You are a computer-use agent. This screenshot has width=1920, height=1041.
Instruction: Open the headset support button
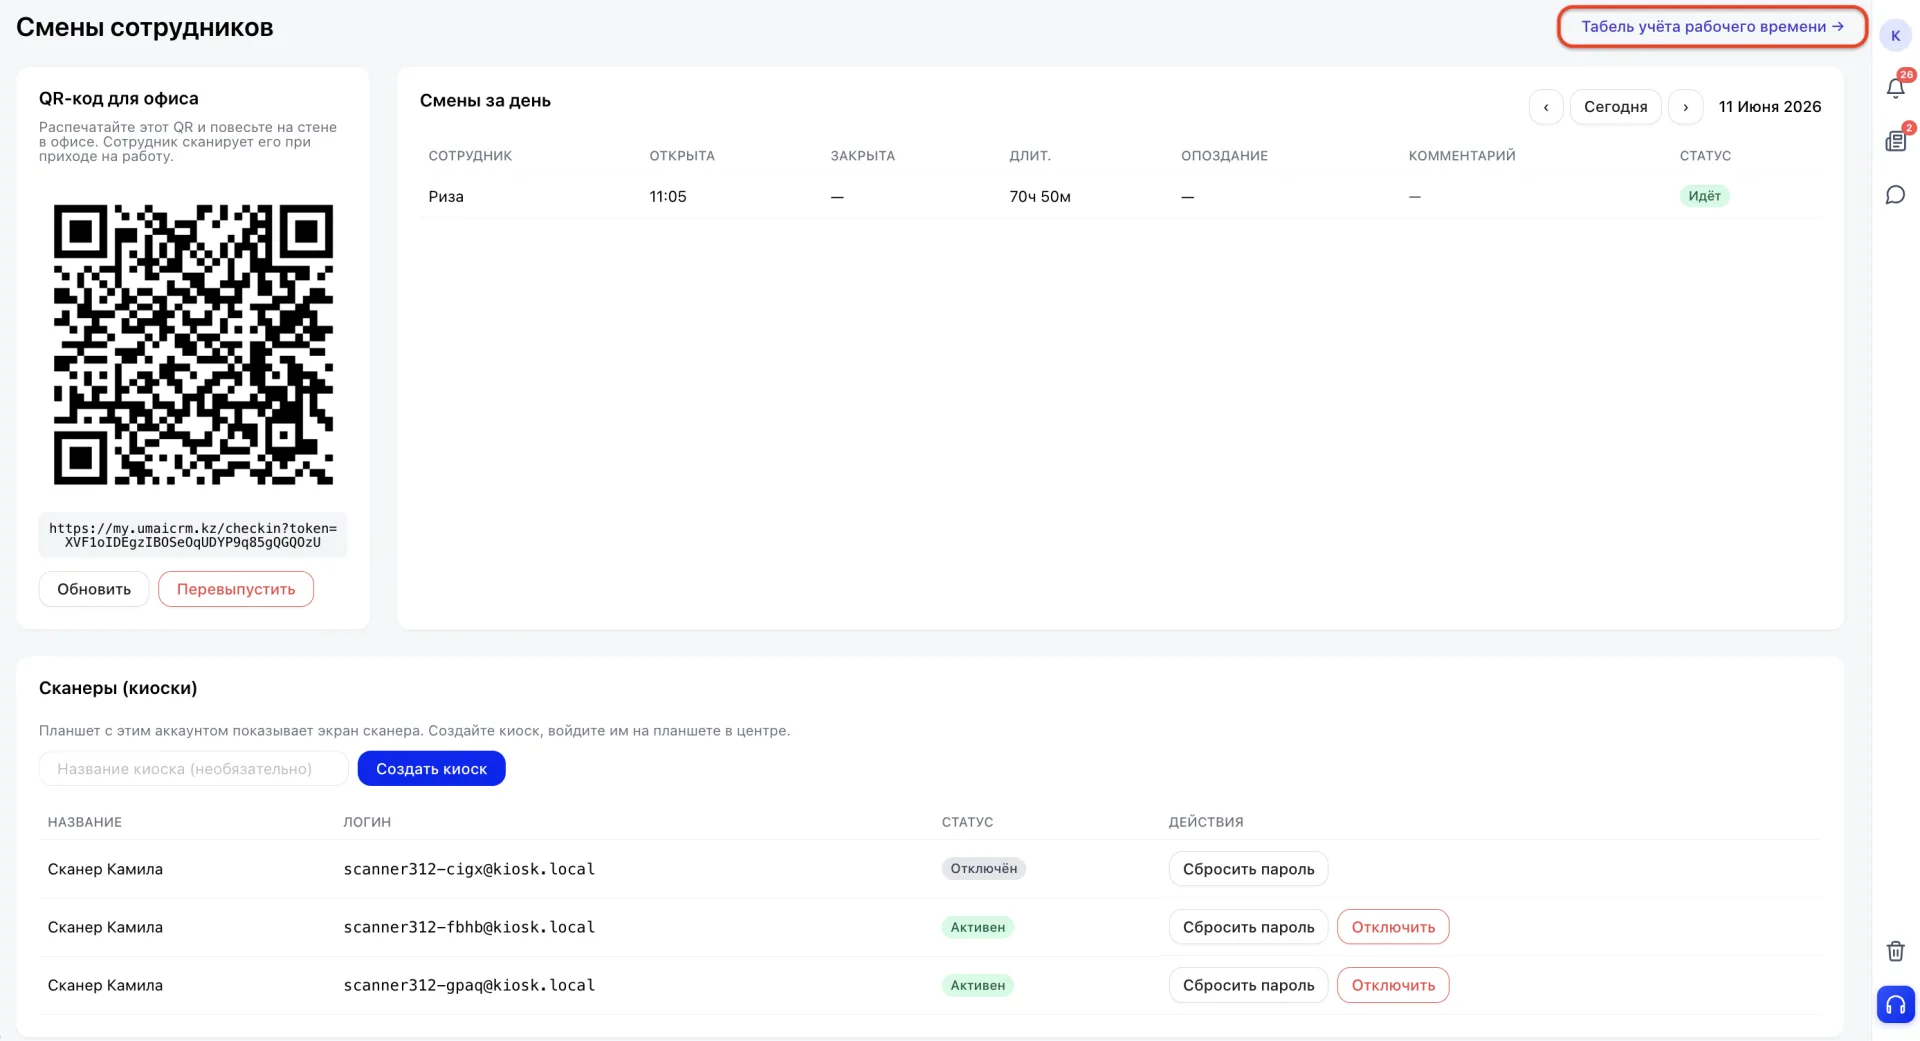coord(1895,1005)
